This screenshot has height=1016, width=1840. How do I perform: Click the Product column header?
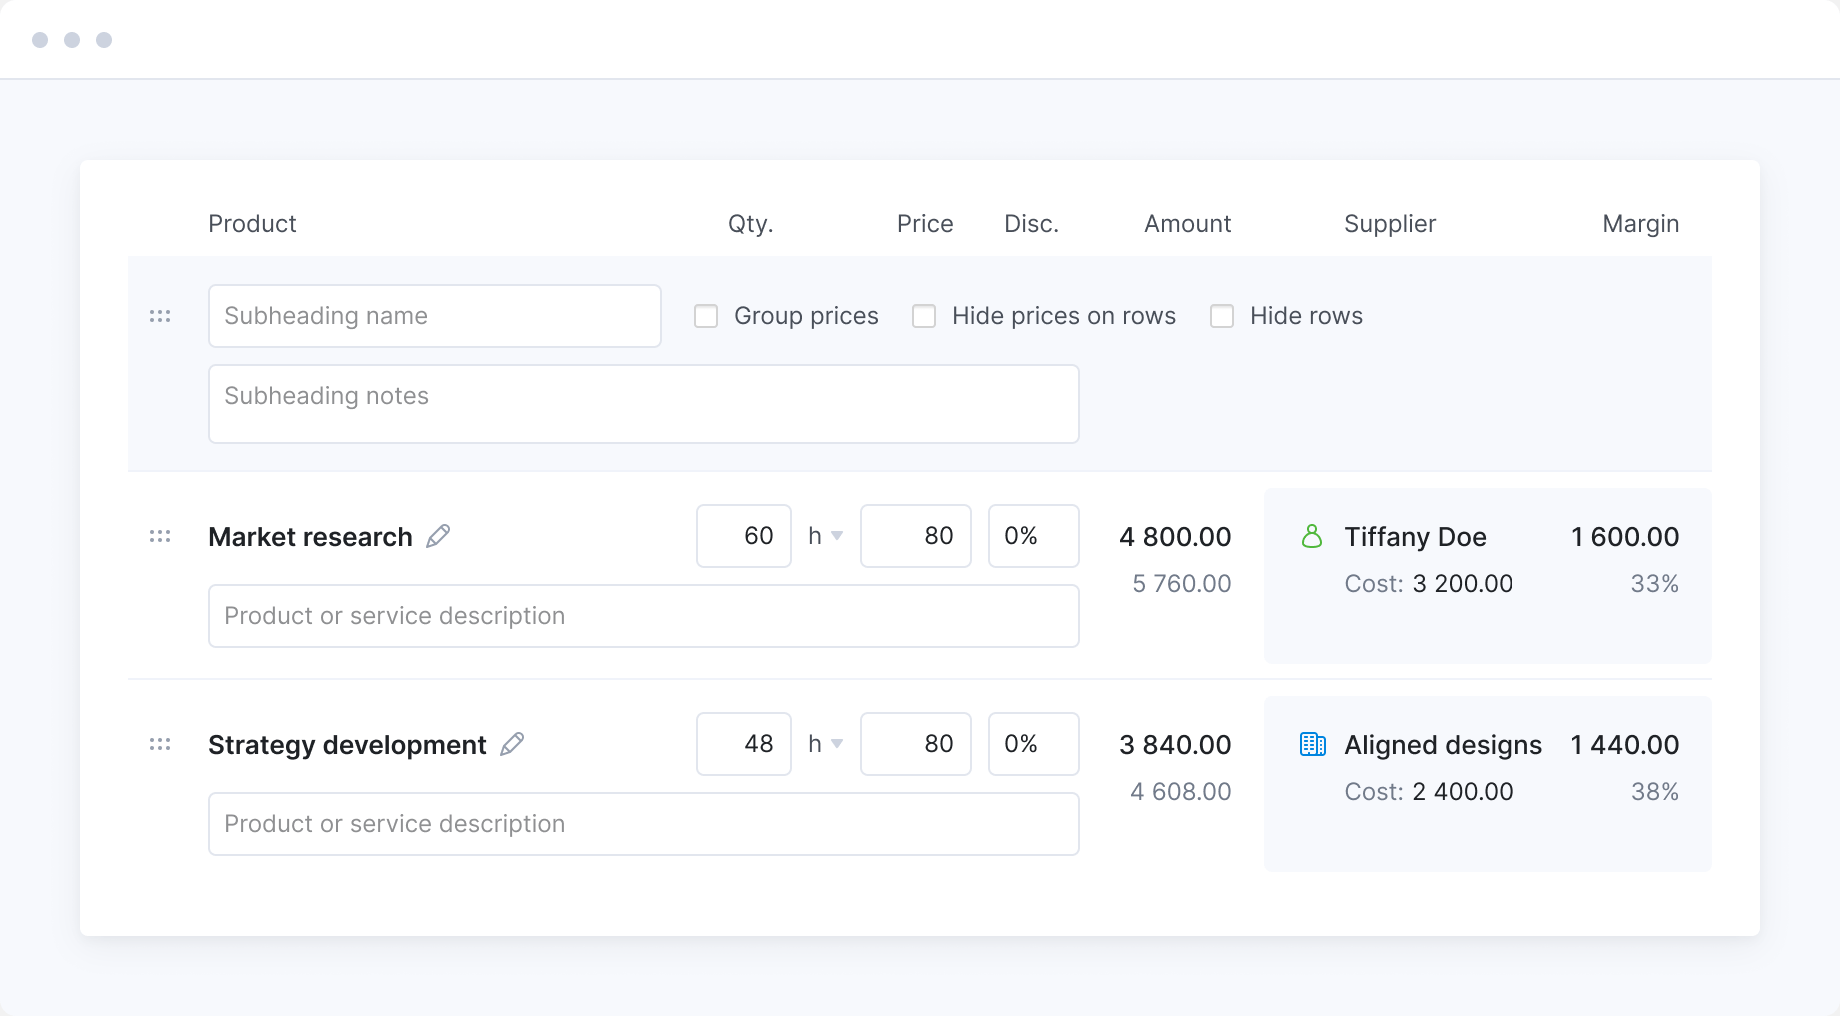tap(252, 224)
